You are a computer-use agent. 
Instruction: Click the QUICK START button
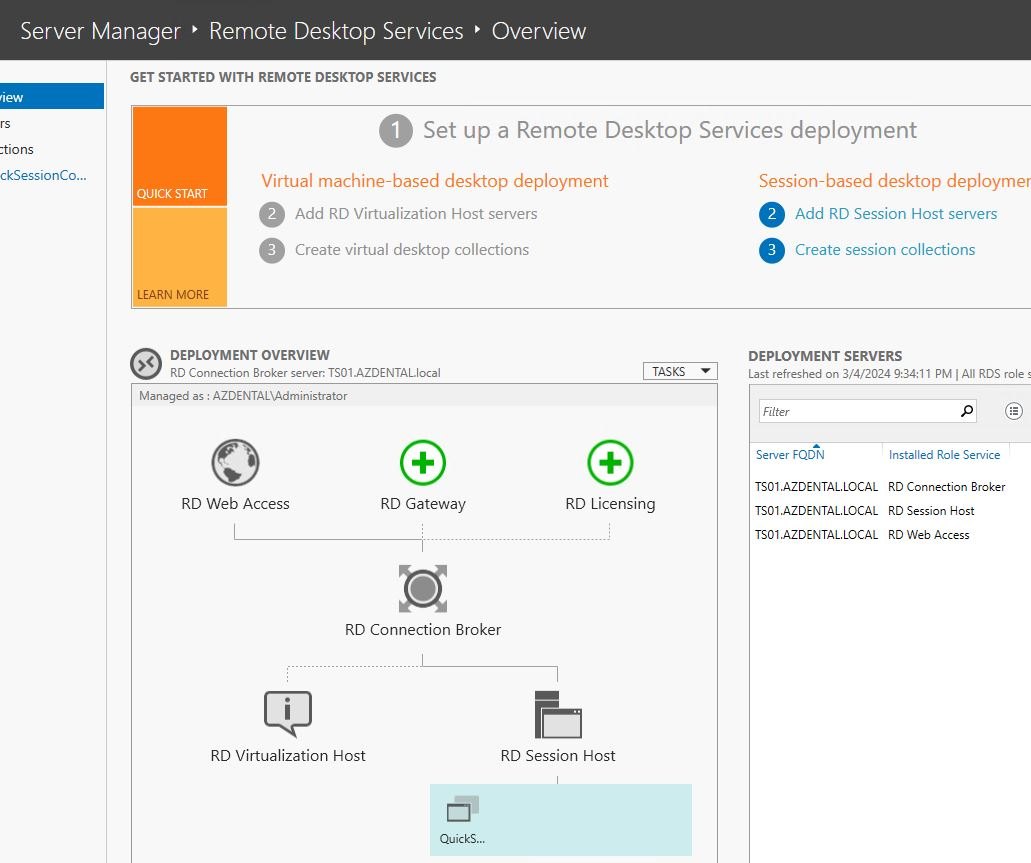pyautogui.click(x=179, y=155)
